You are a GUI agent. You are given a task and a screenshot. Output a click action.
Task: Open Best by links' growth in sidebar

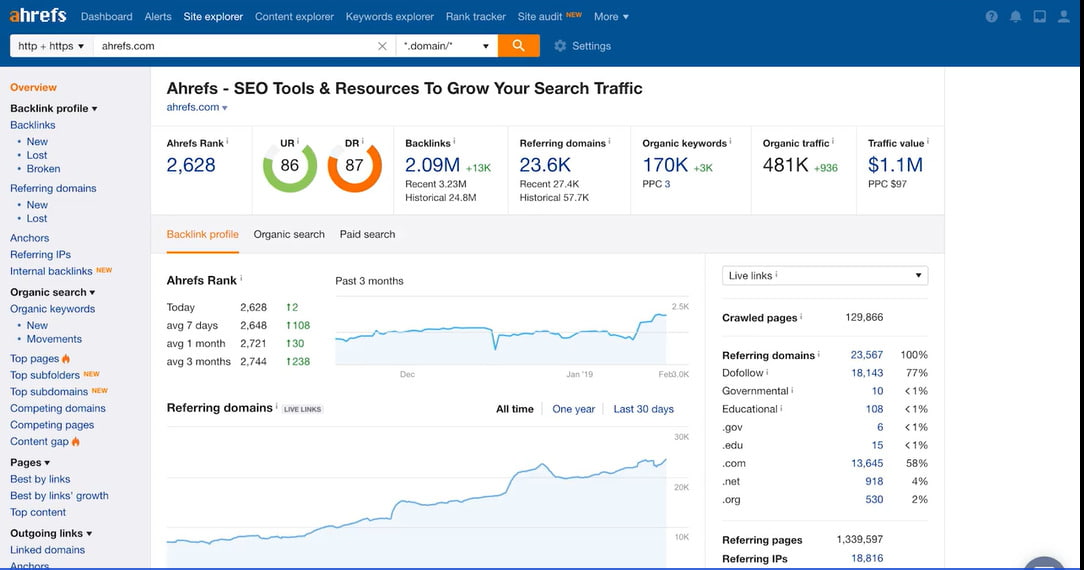59,495
